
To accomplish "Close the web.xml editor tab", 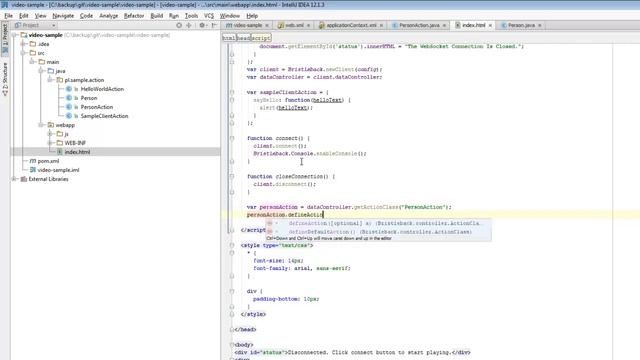I will [x=308, y=25].
